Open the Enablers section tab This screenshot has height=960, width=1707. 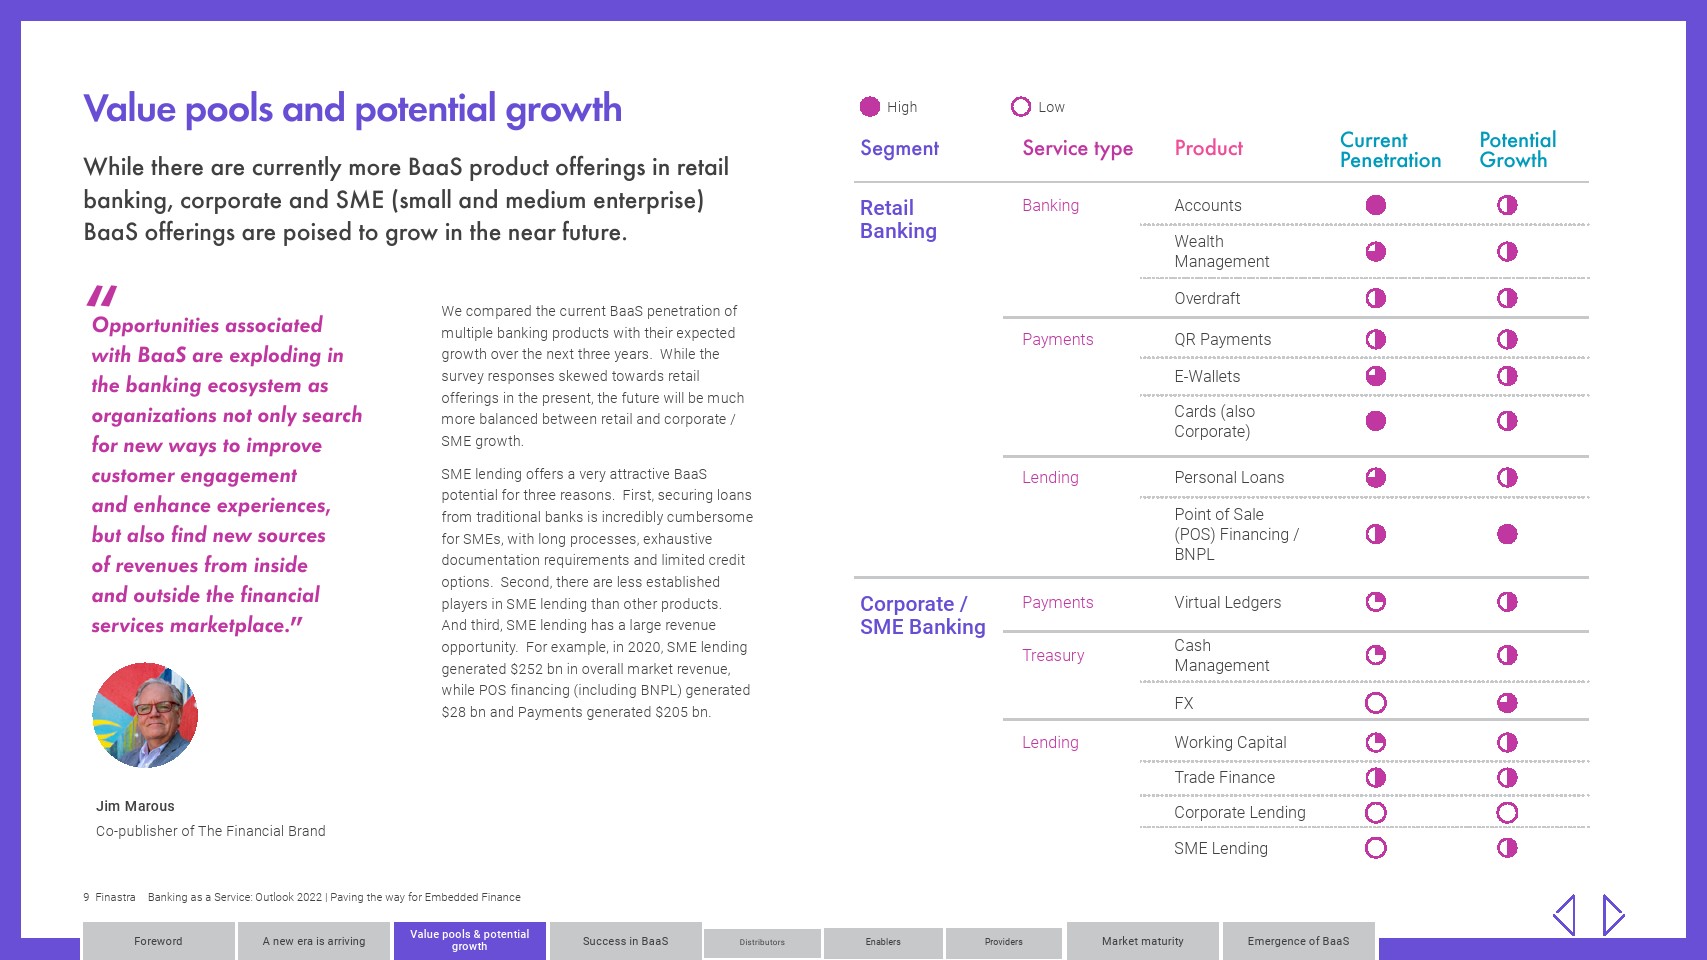pos(883,942)
